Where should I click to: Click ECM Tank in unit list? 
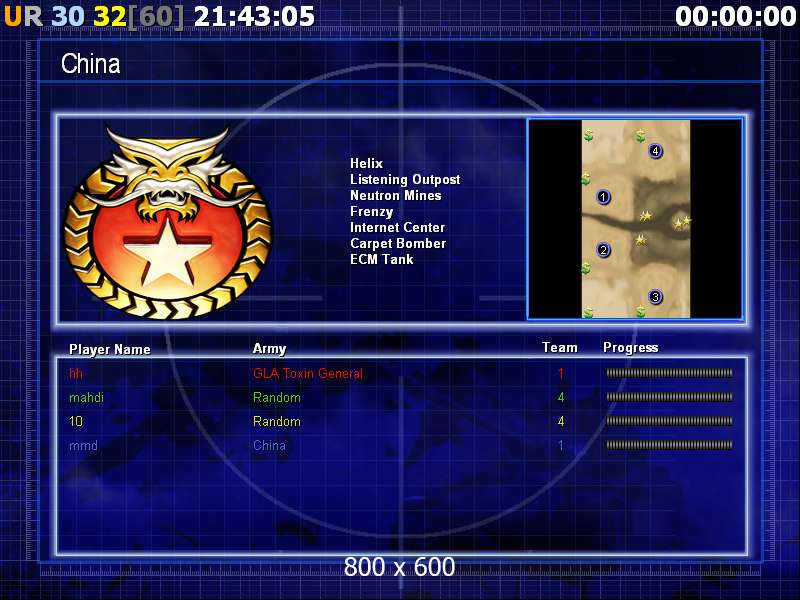coord(382,259)
